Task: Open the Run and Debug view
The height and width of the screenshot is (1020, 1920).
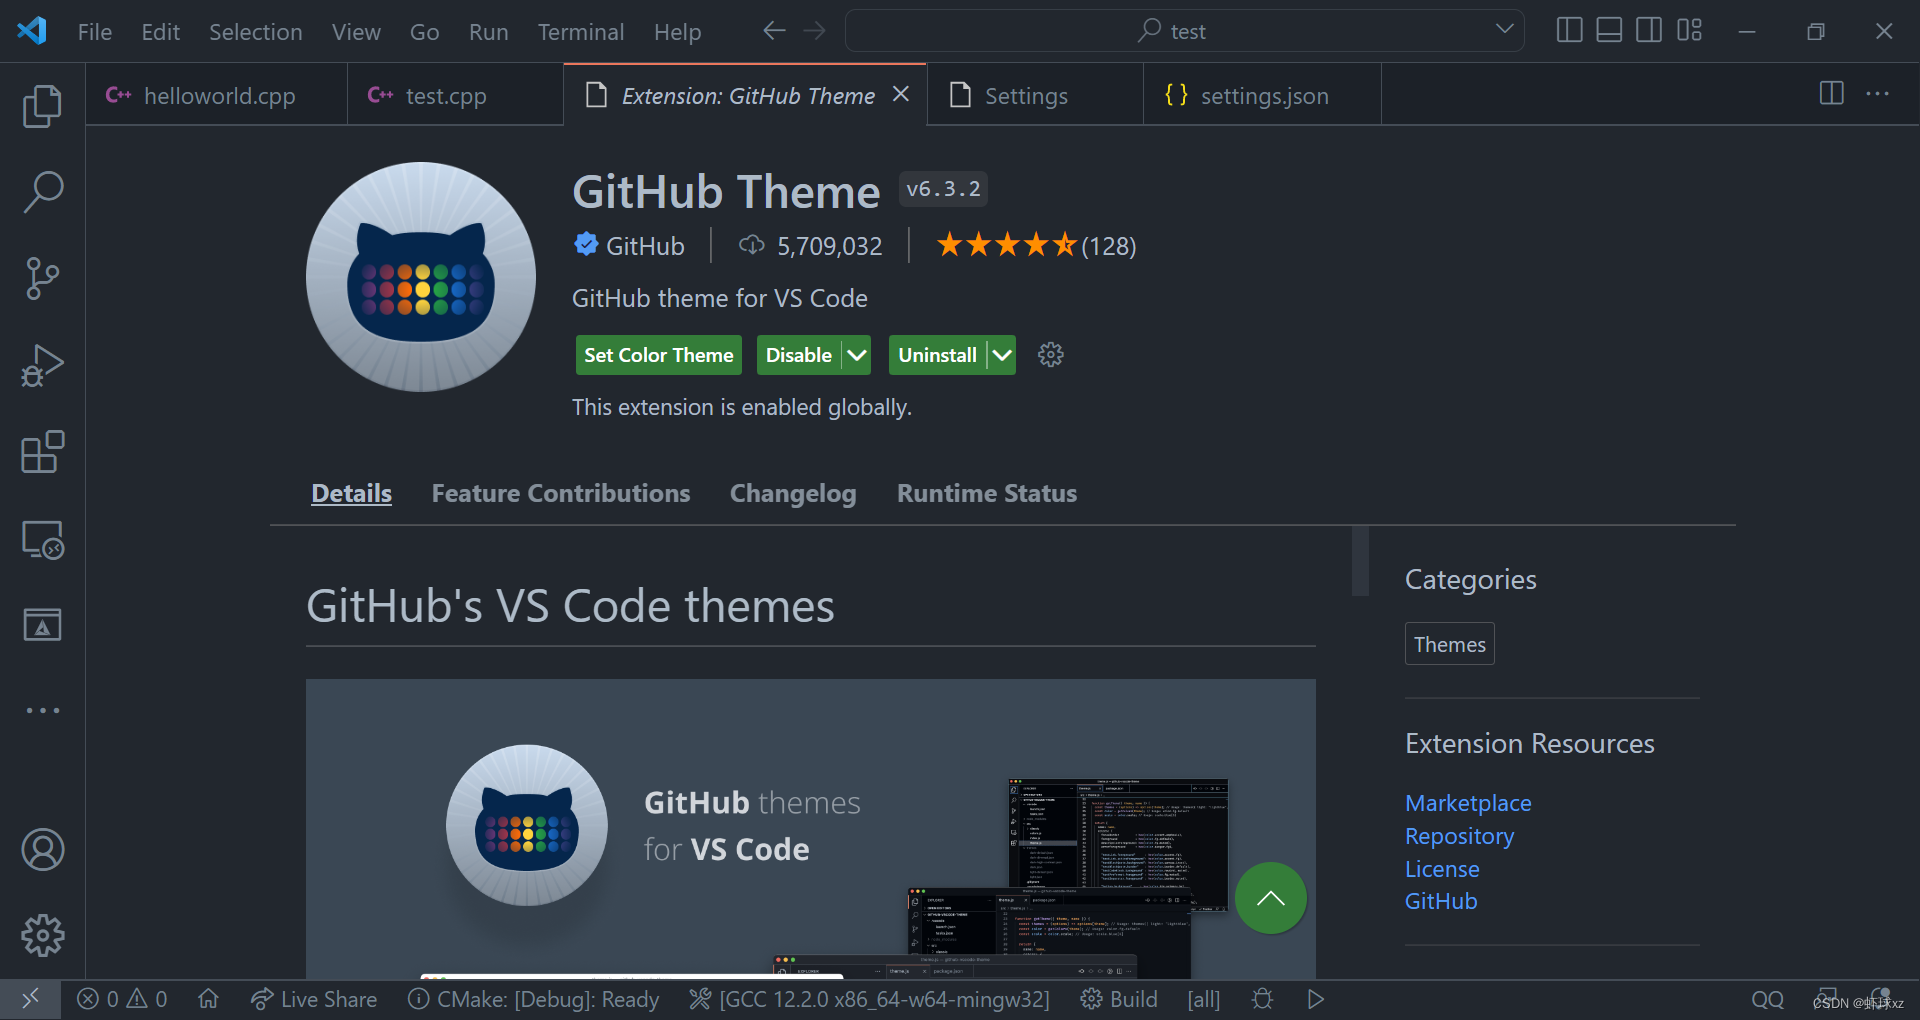Action: click(42, 365)
